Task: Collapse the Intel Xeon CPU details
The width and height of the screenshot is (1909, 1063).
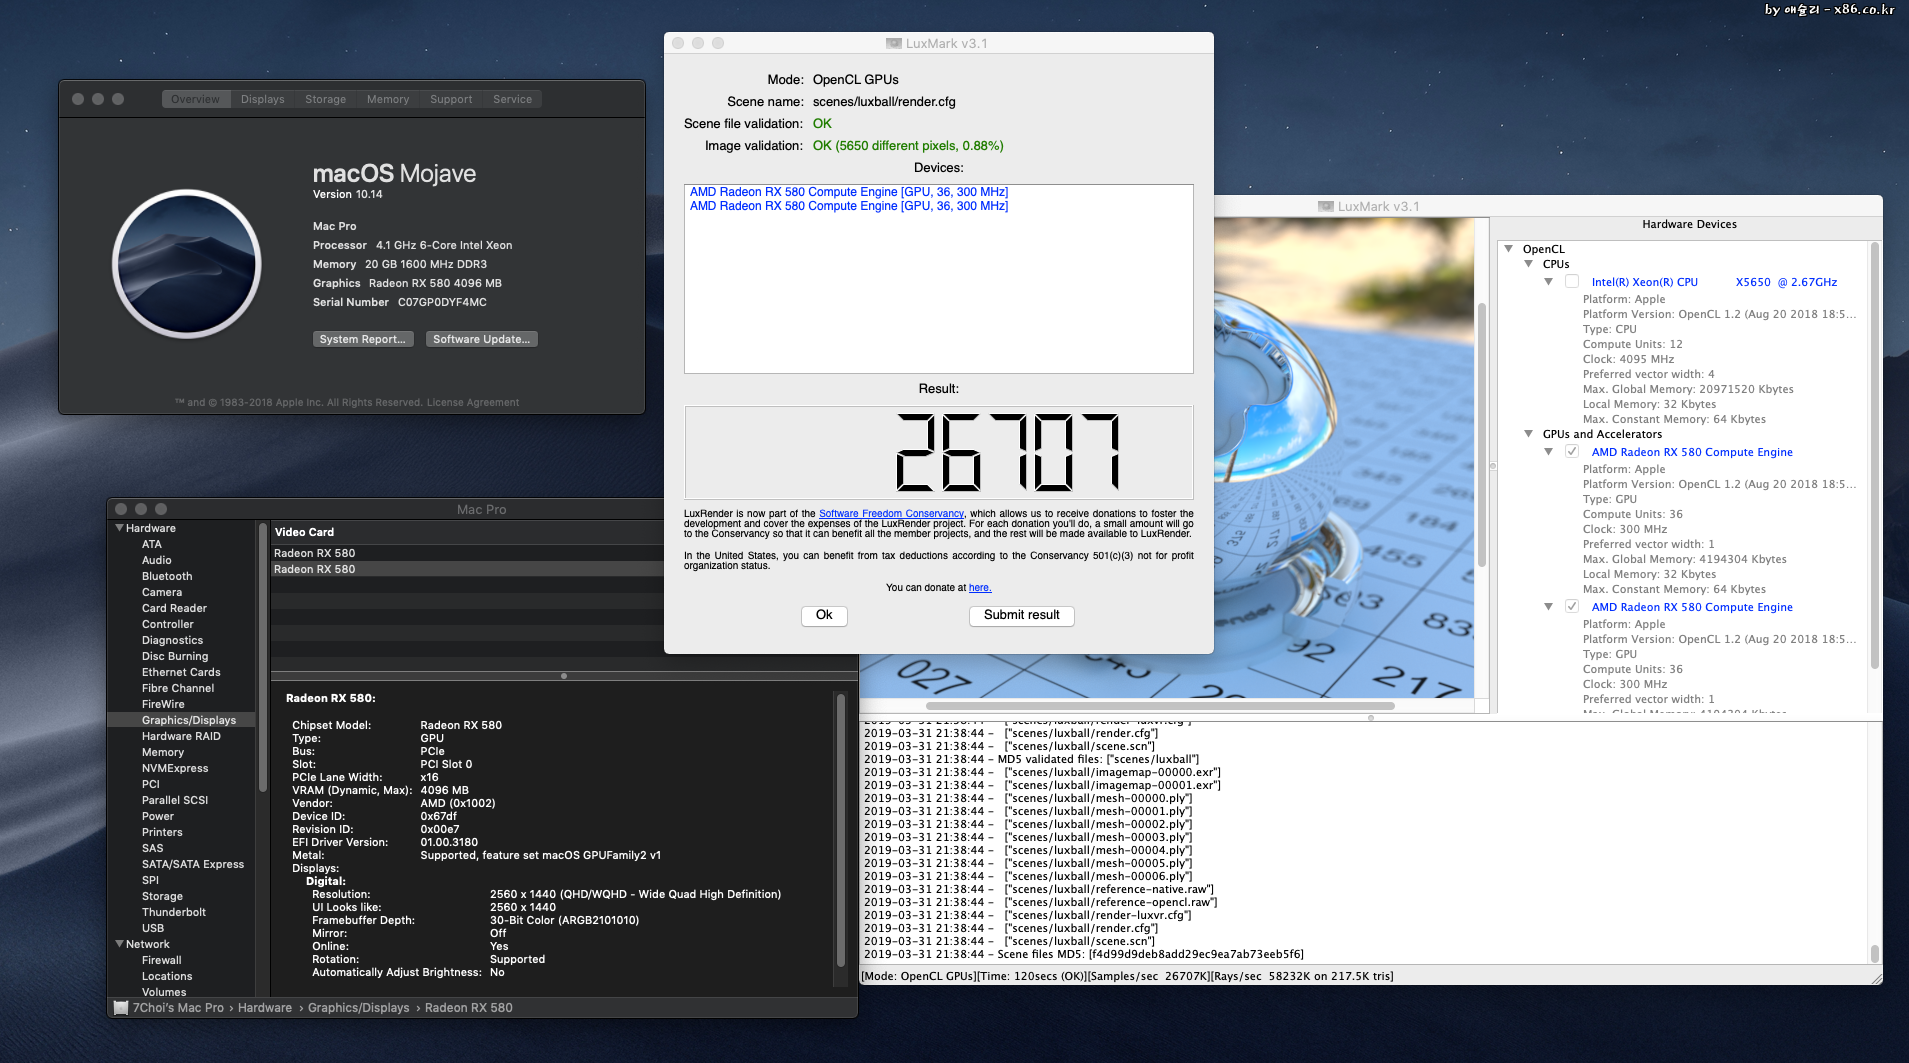Action: [1548, 282]
